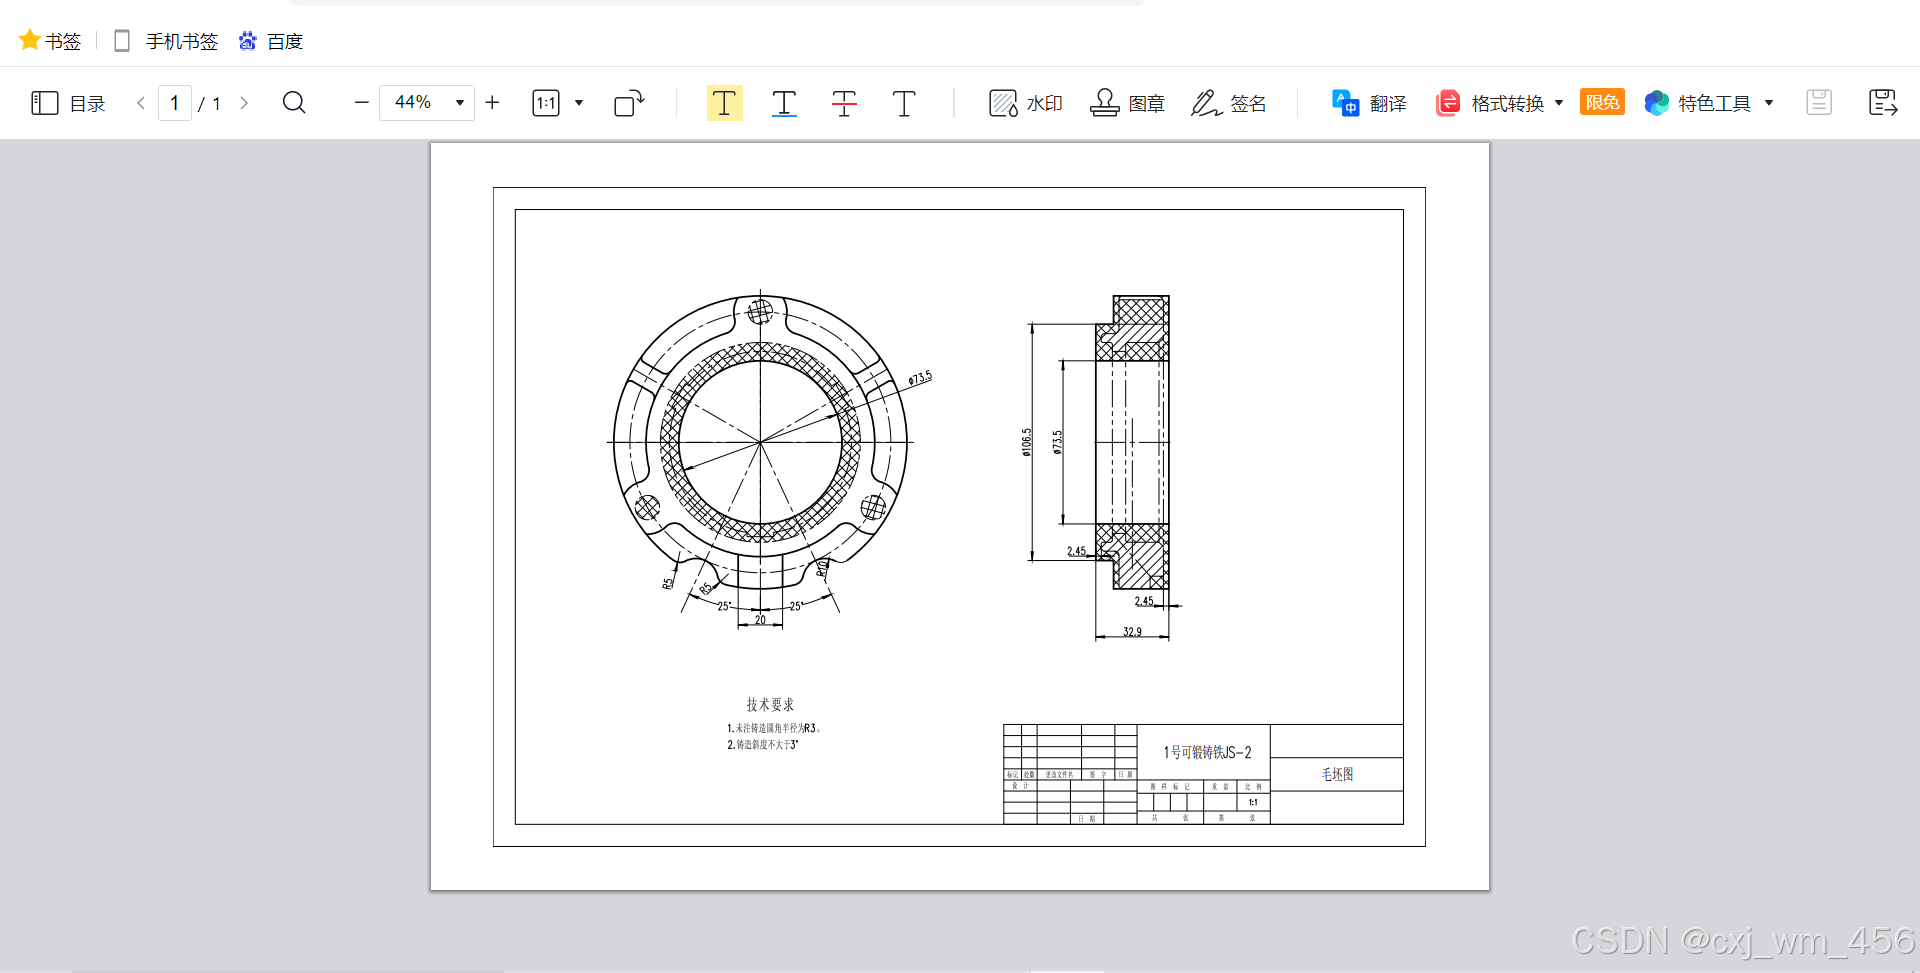Screen dimensions: 1920x973
Task: Zoom in with the plus button
Action: [x=492, y=103]
